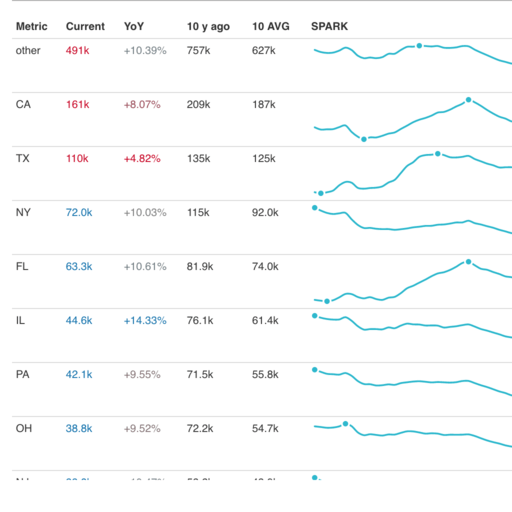Click FL current value 63.3k
512x512 pixels.
[79, 266]
